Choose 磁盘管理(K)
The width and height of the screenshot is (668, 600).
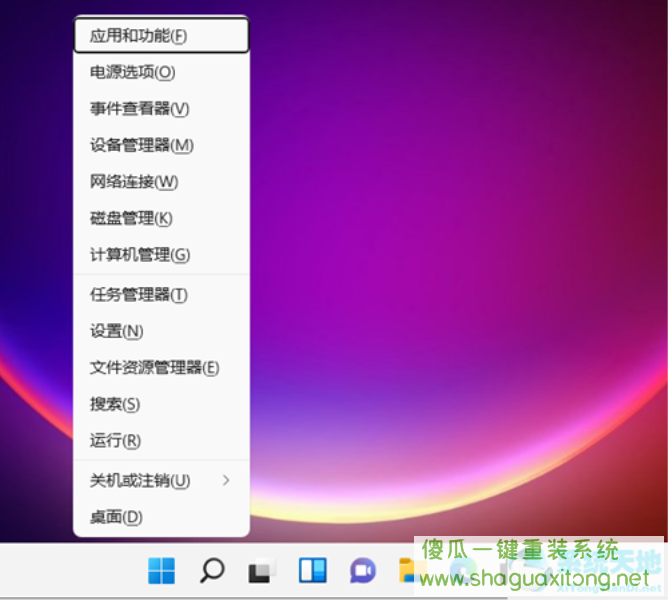pyautogui.click(x=161, y=219)
